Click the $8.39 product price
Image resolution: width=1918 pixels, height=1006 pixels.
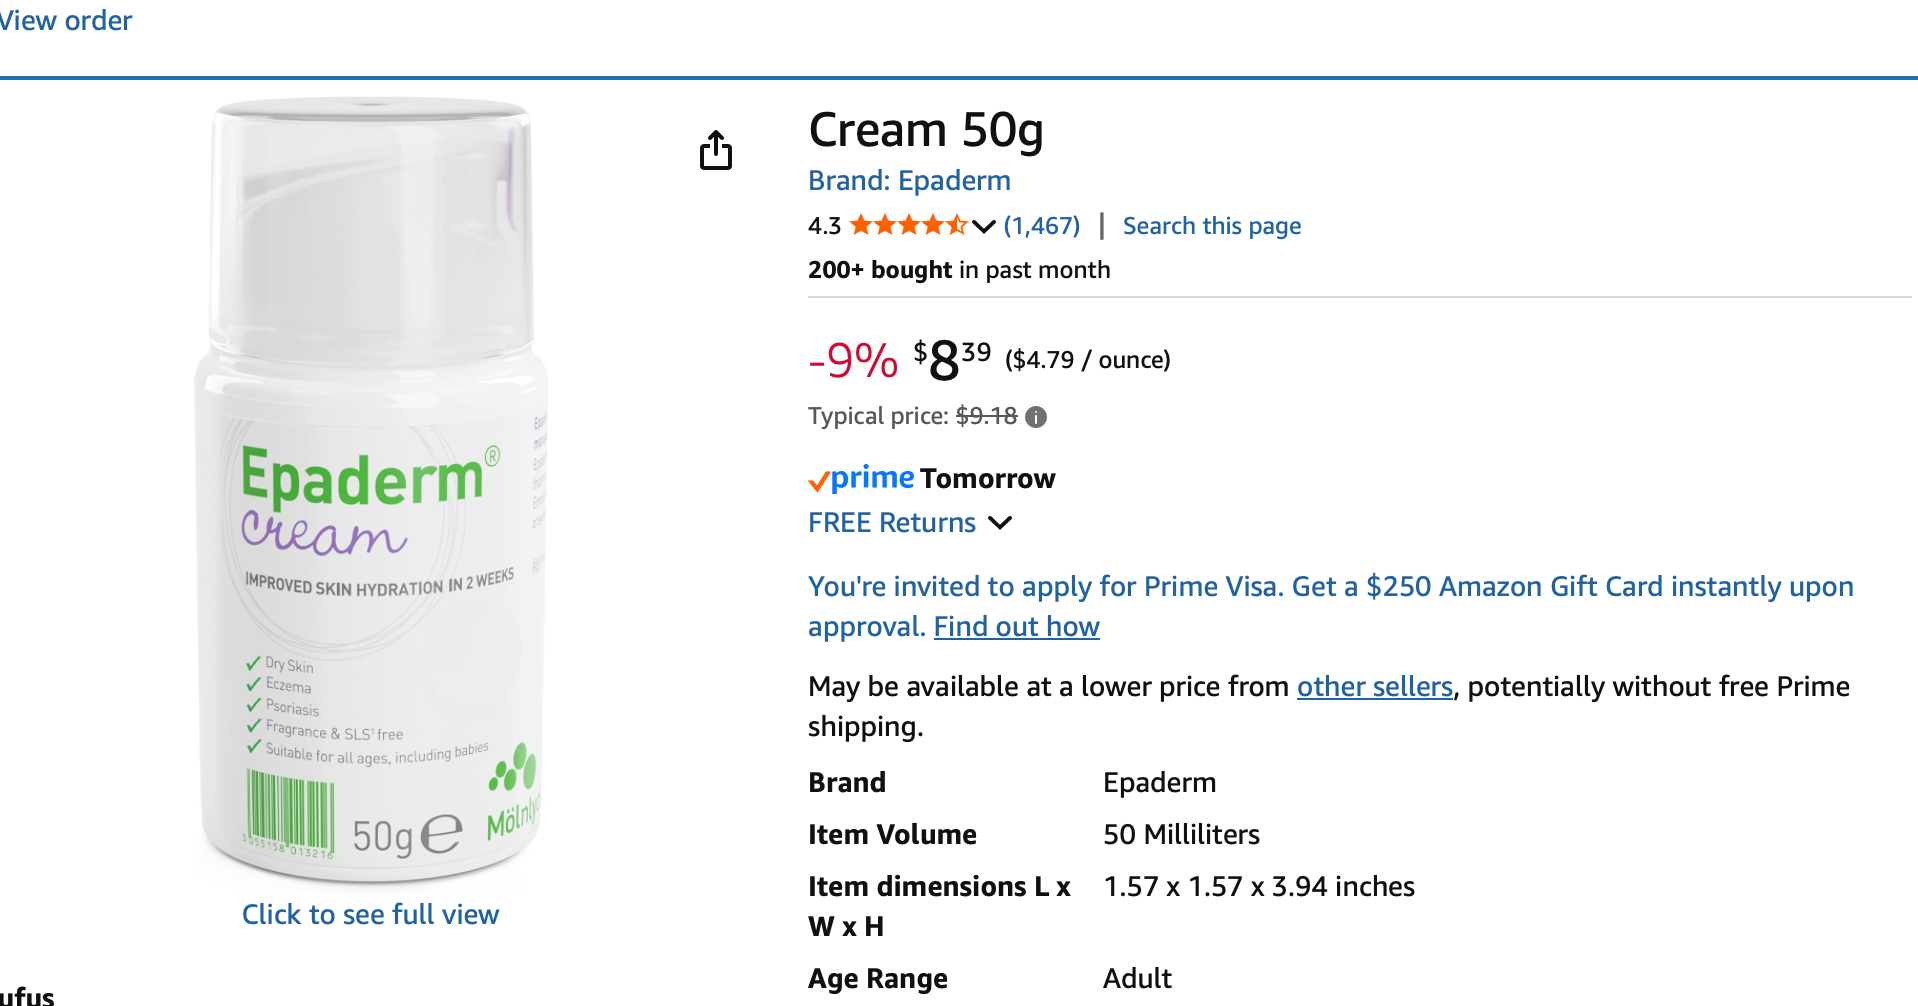(951, 360)
